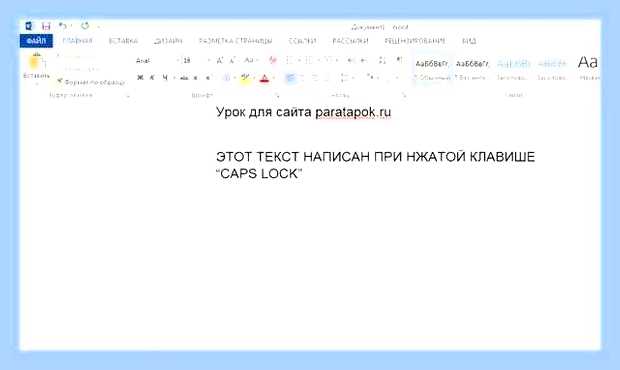Decrease font size with the smaller A icon
The image size is (620, 370).
[233, 60]
